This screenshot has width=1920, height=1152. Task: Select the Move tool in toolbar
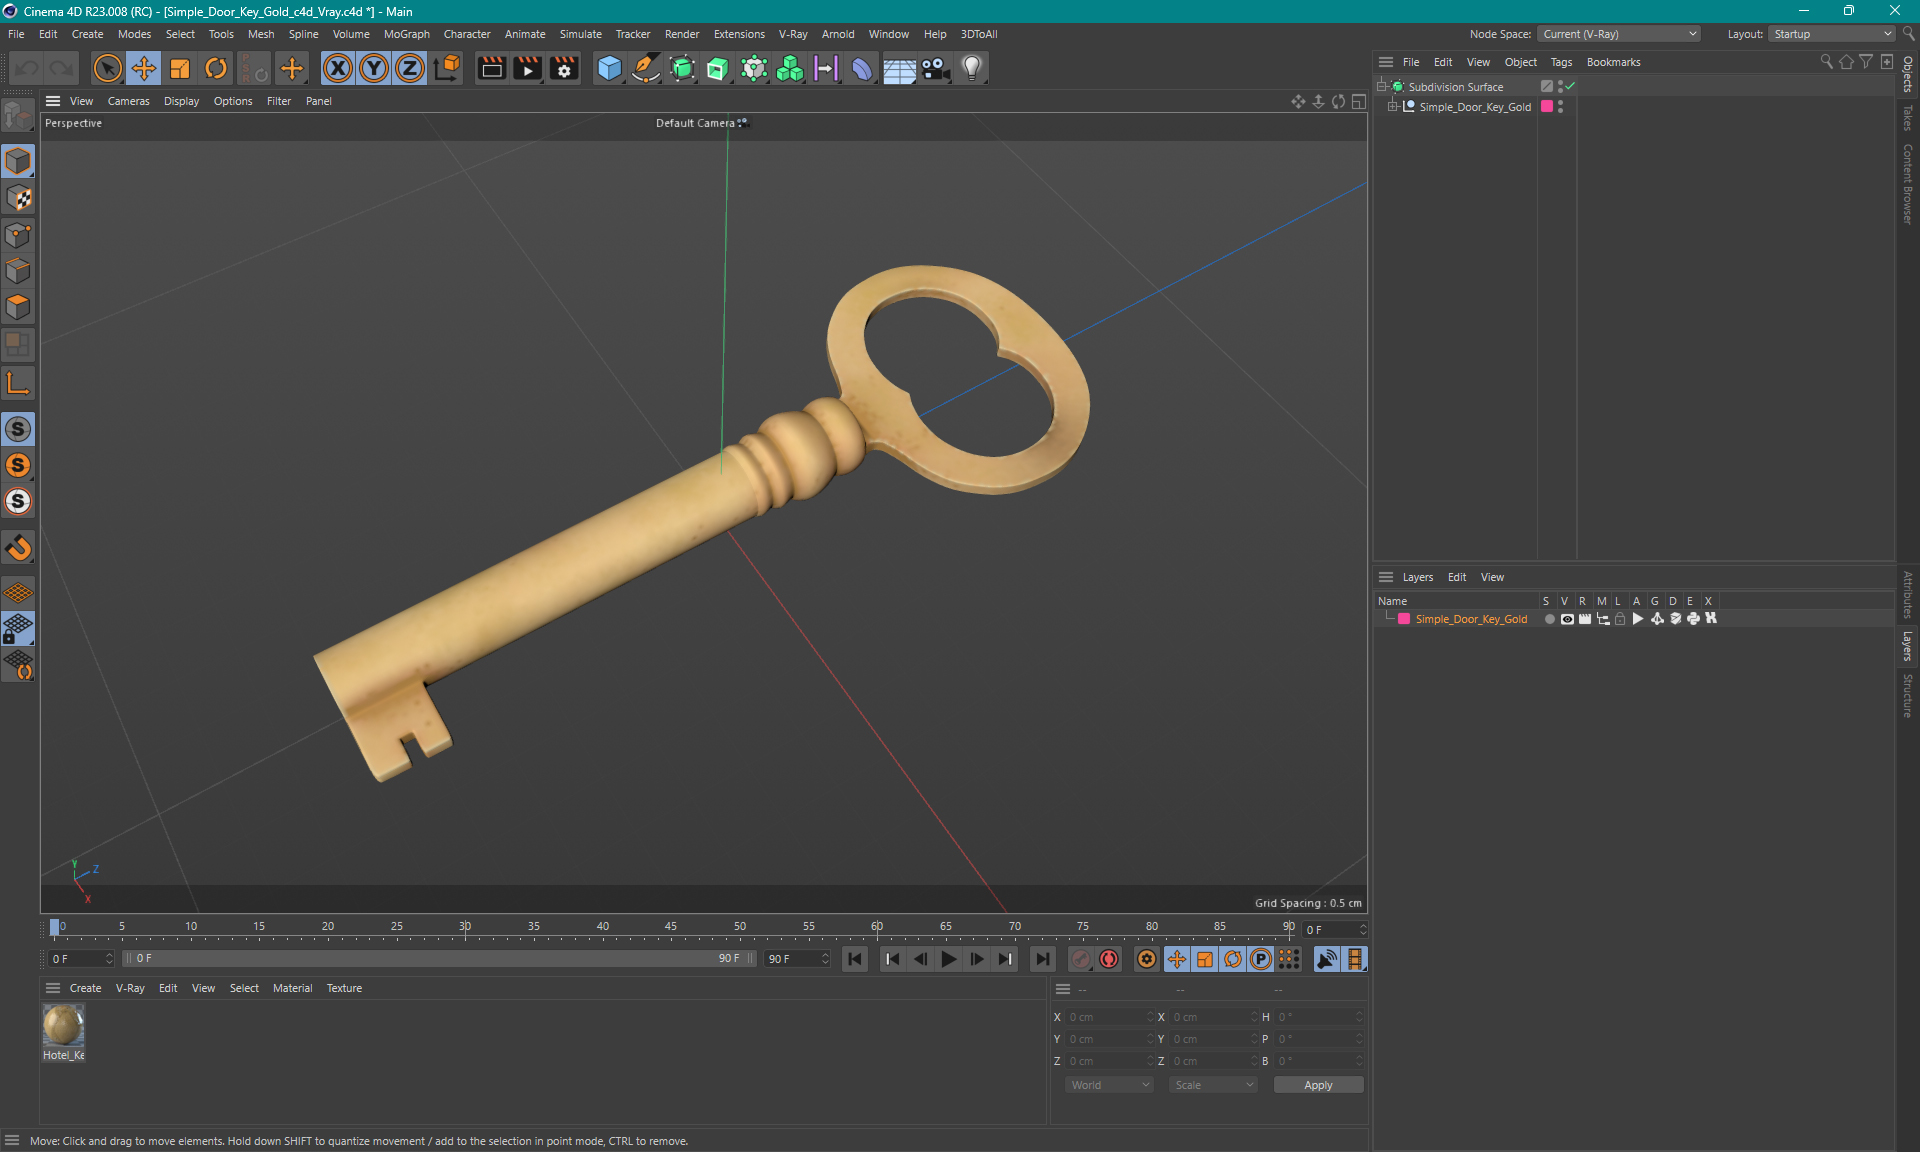tap(143, 67)
